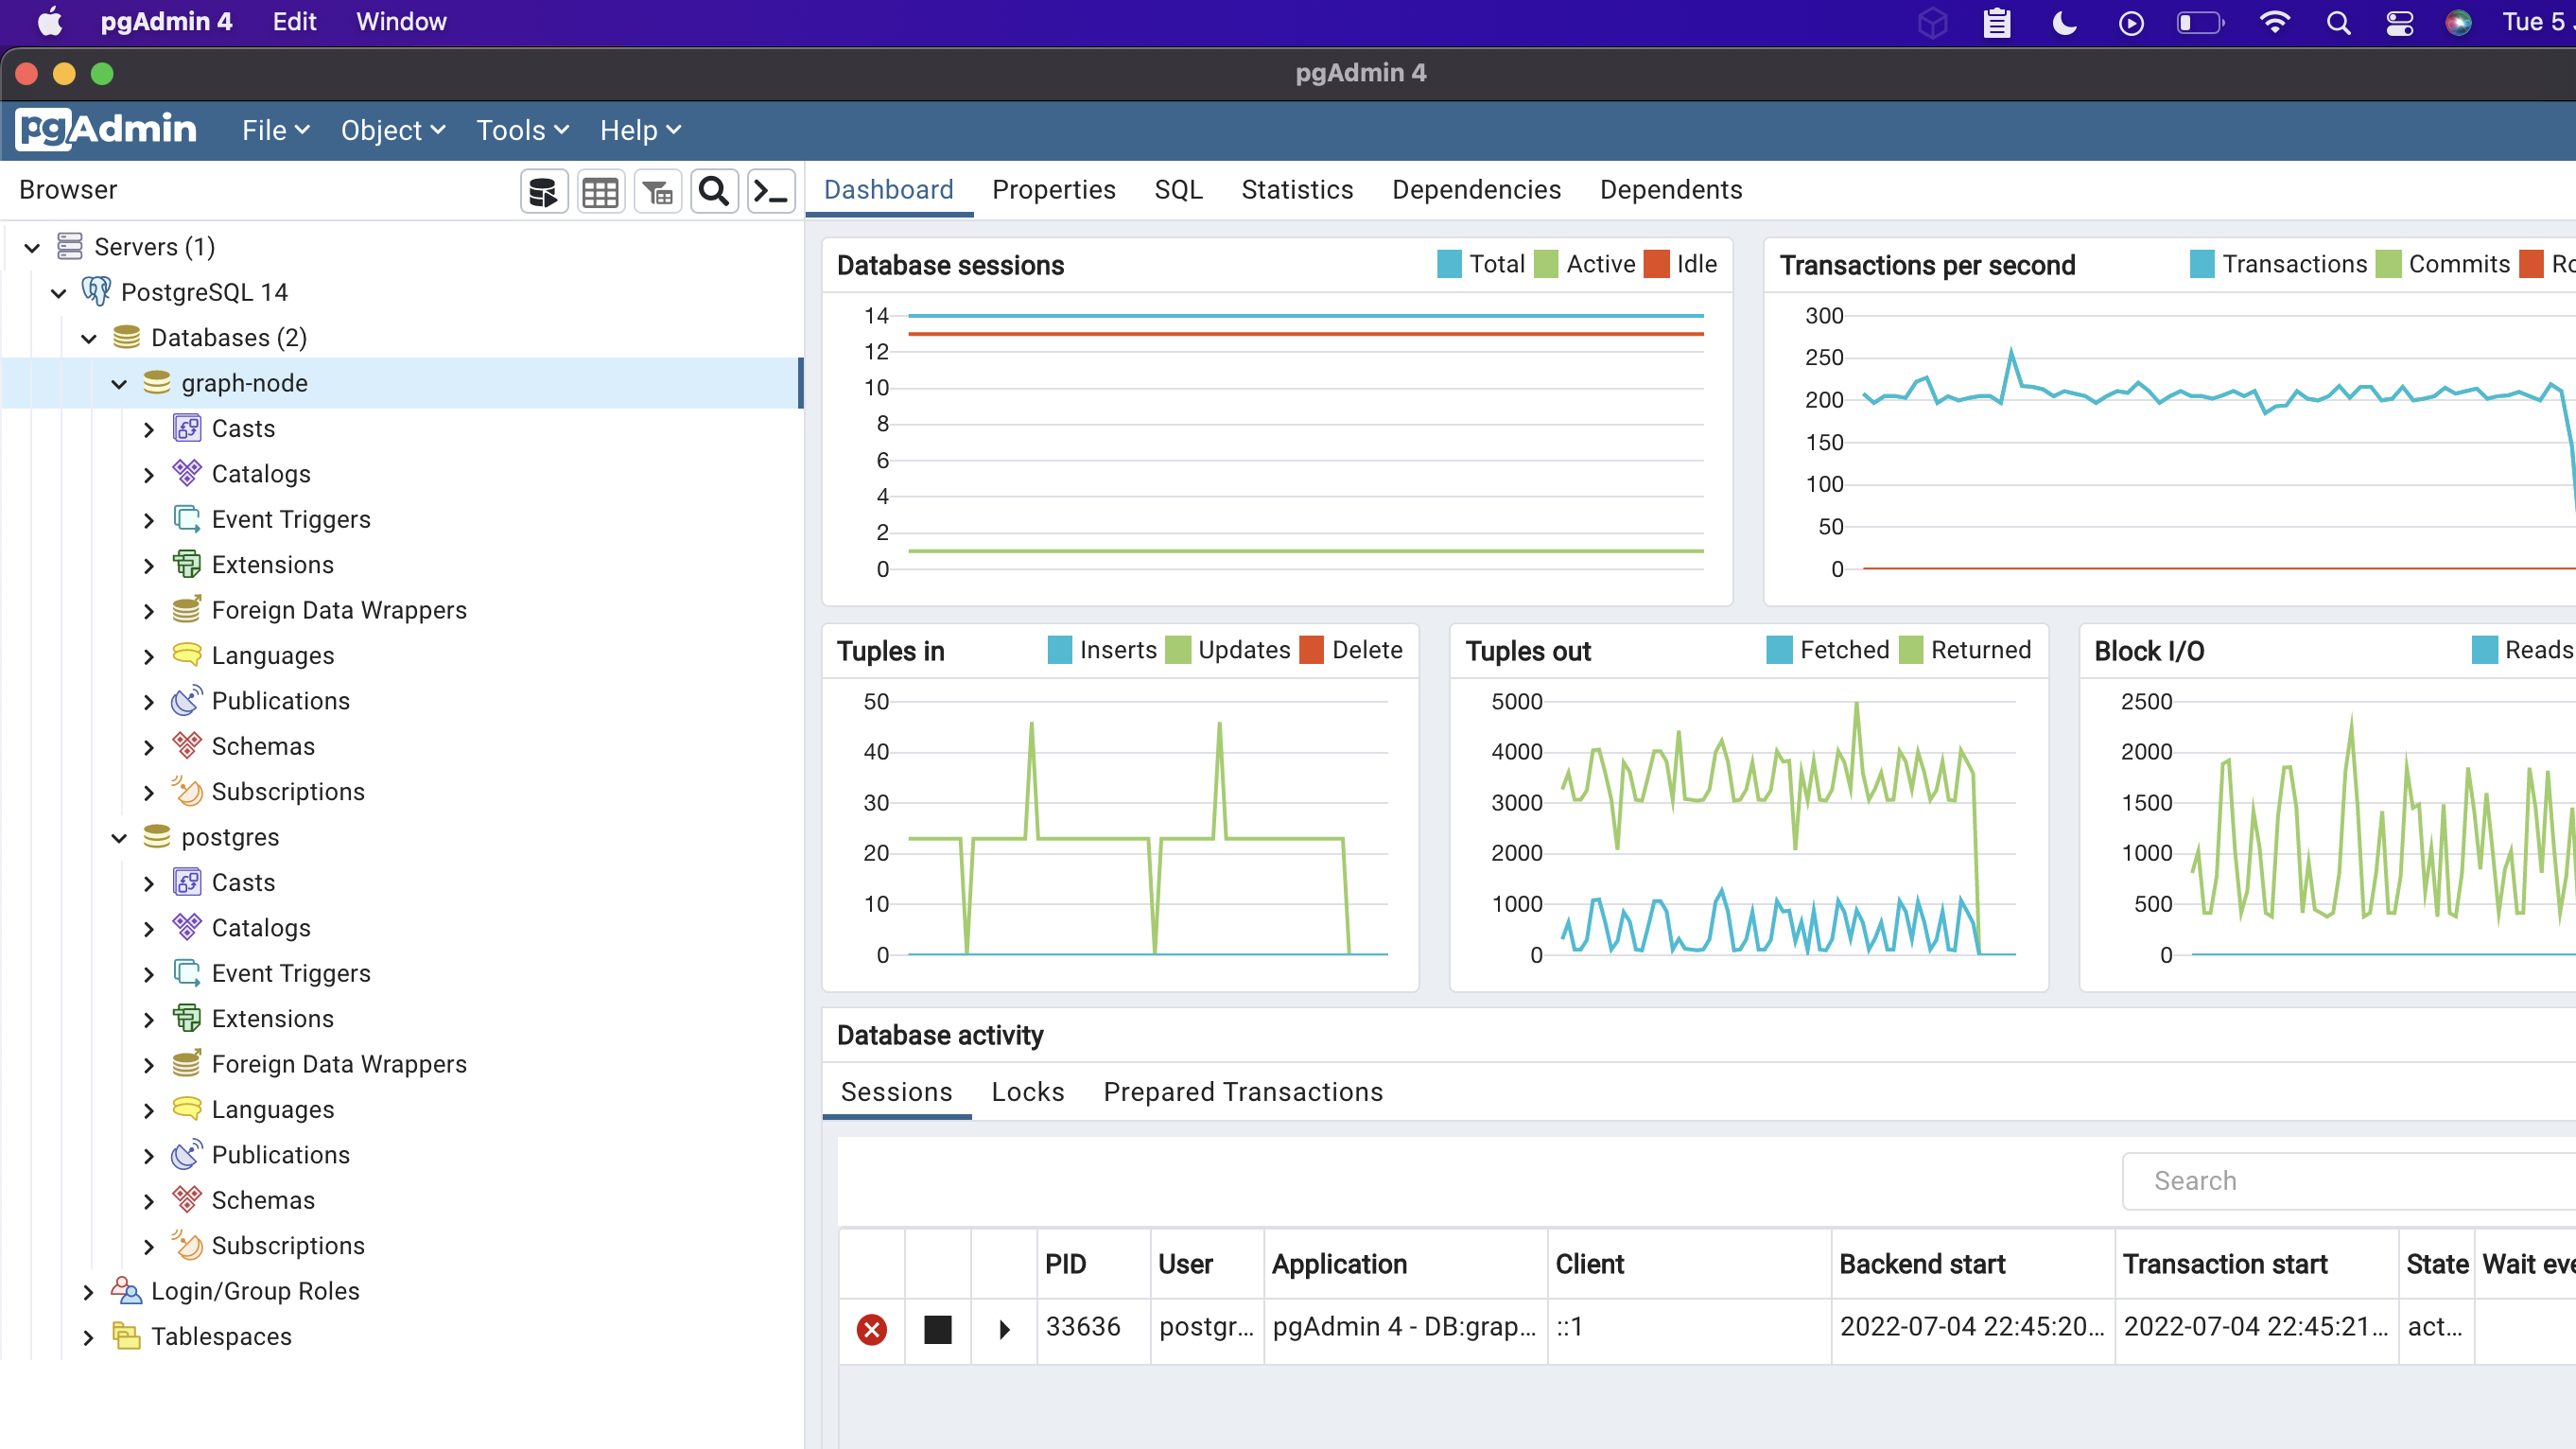Select Publications icon under graph-node
2576x1449 pixels.
(187, 700)
